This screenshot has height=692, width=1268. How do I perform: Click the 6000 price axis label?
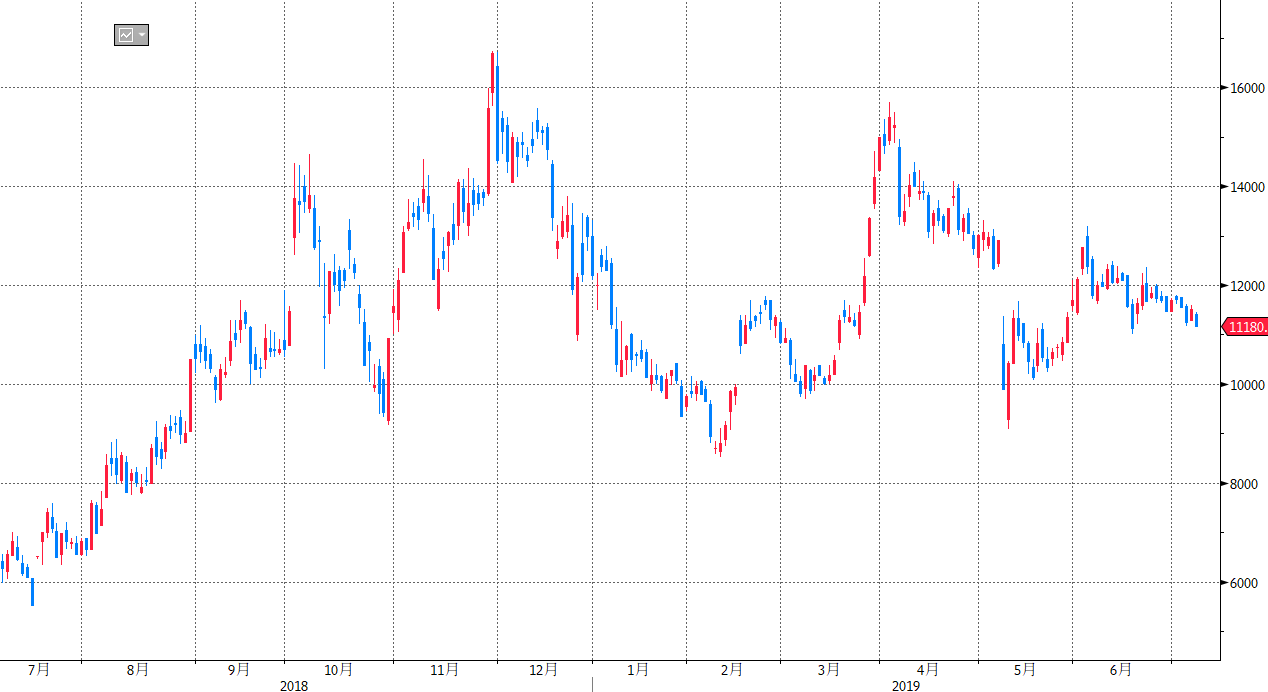click(1243, 583)
